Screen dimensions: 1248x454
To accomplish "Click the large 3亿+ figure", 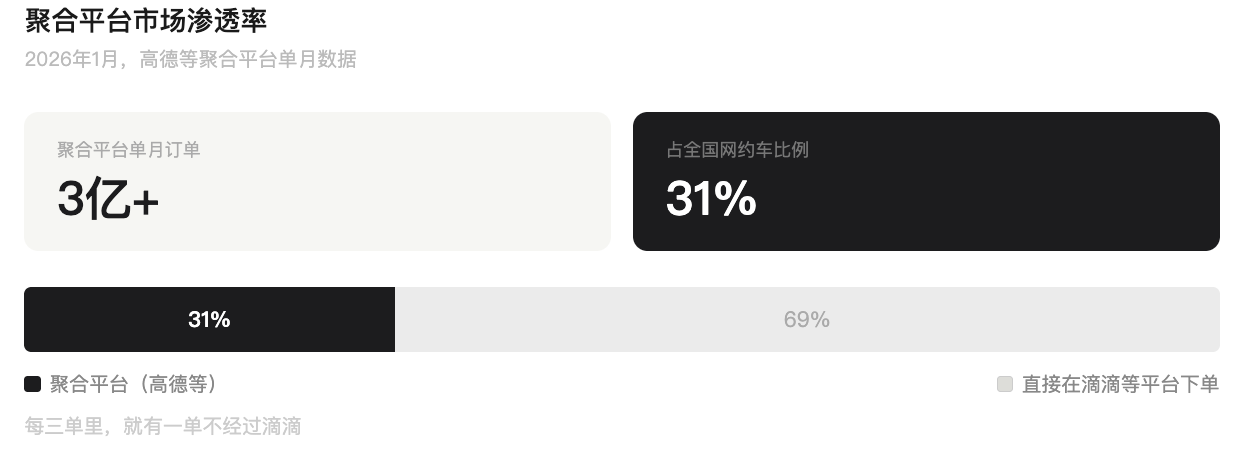I will (107, 200).
